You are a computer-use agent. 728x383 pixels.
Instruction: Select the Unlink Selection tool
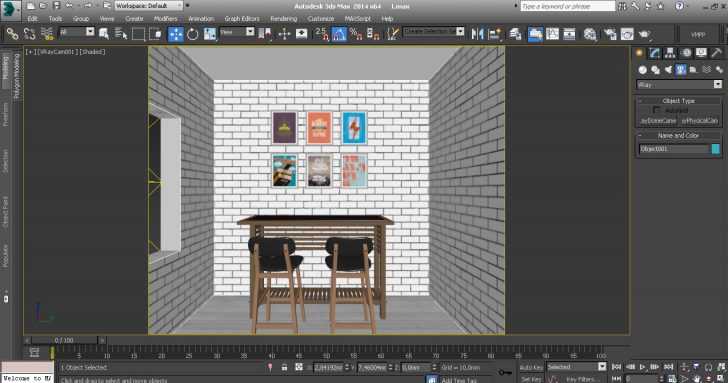coord(29,33)
